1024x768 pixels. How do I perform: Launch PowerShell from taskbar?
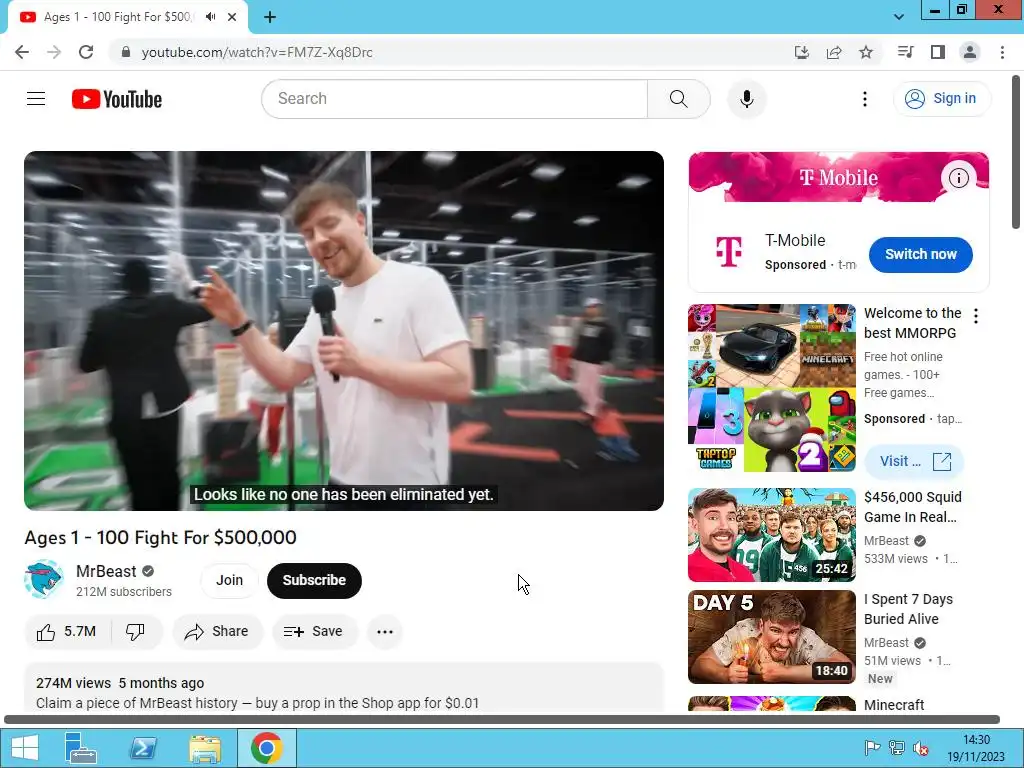click(143, 748)
